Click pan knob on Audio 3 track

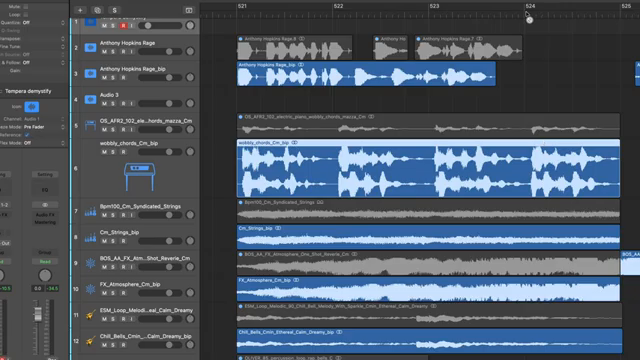pos(190,103)
